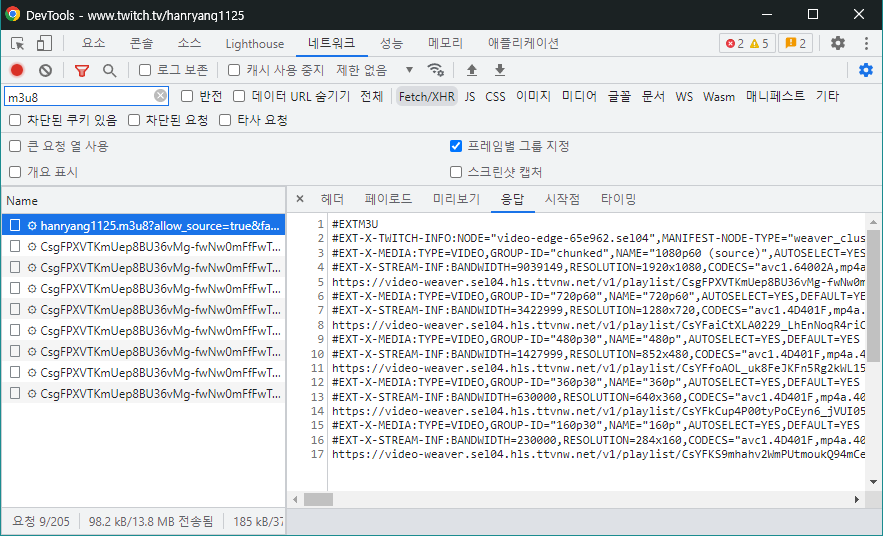The width and height of the screenshot is (883, 536).
Task: Select the #EXTM3U response line
Action: click(x=355, y=224)
